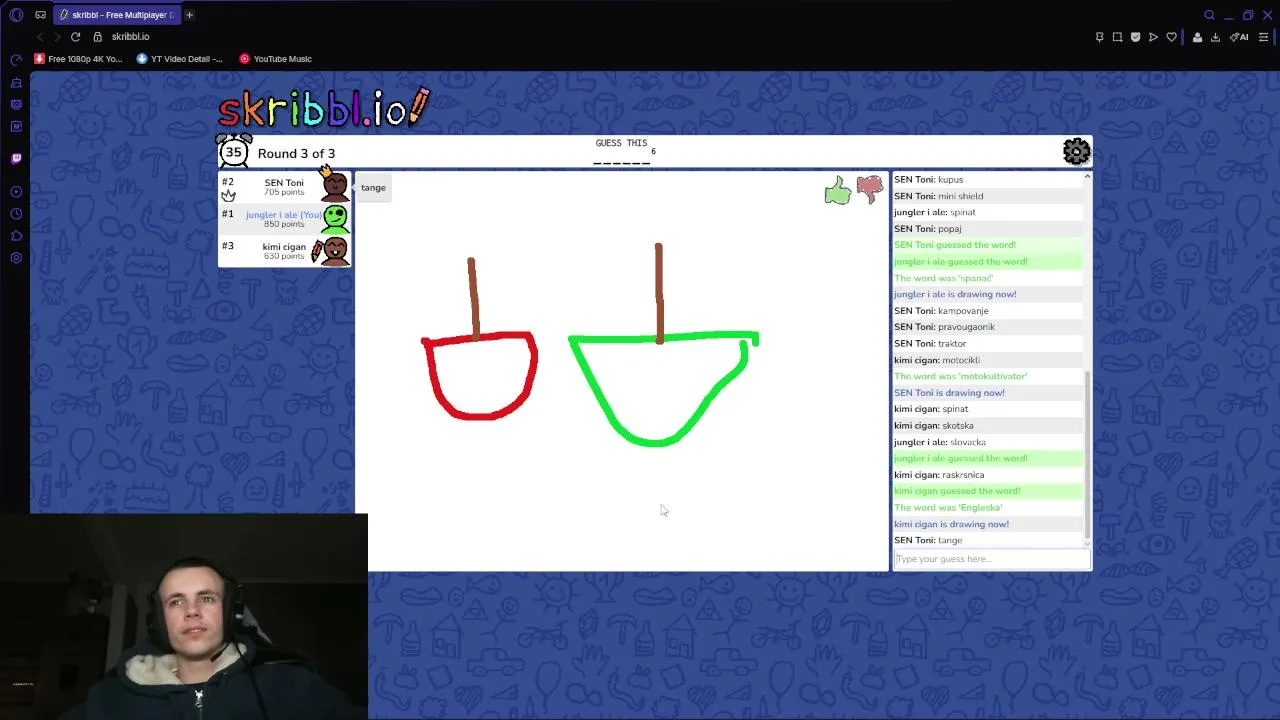The height and width of the screenshot is (720, 1280).
Task: Click the 'GUESS THIS' word hint
Action: point(621,143)
